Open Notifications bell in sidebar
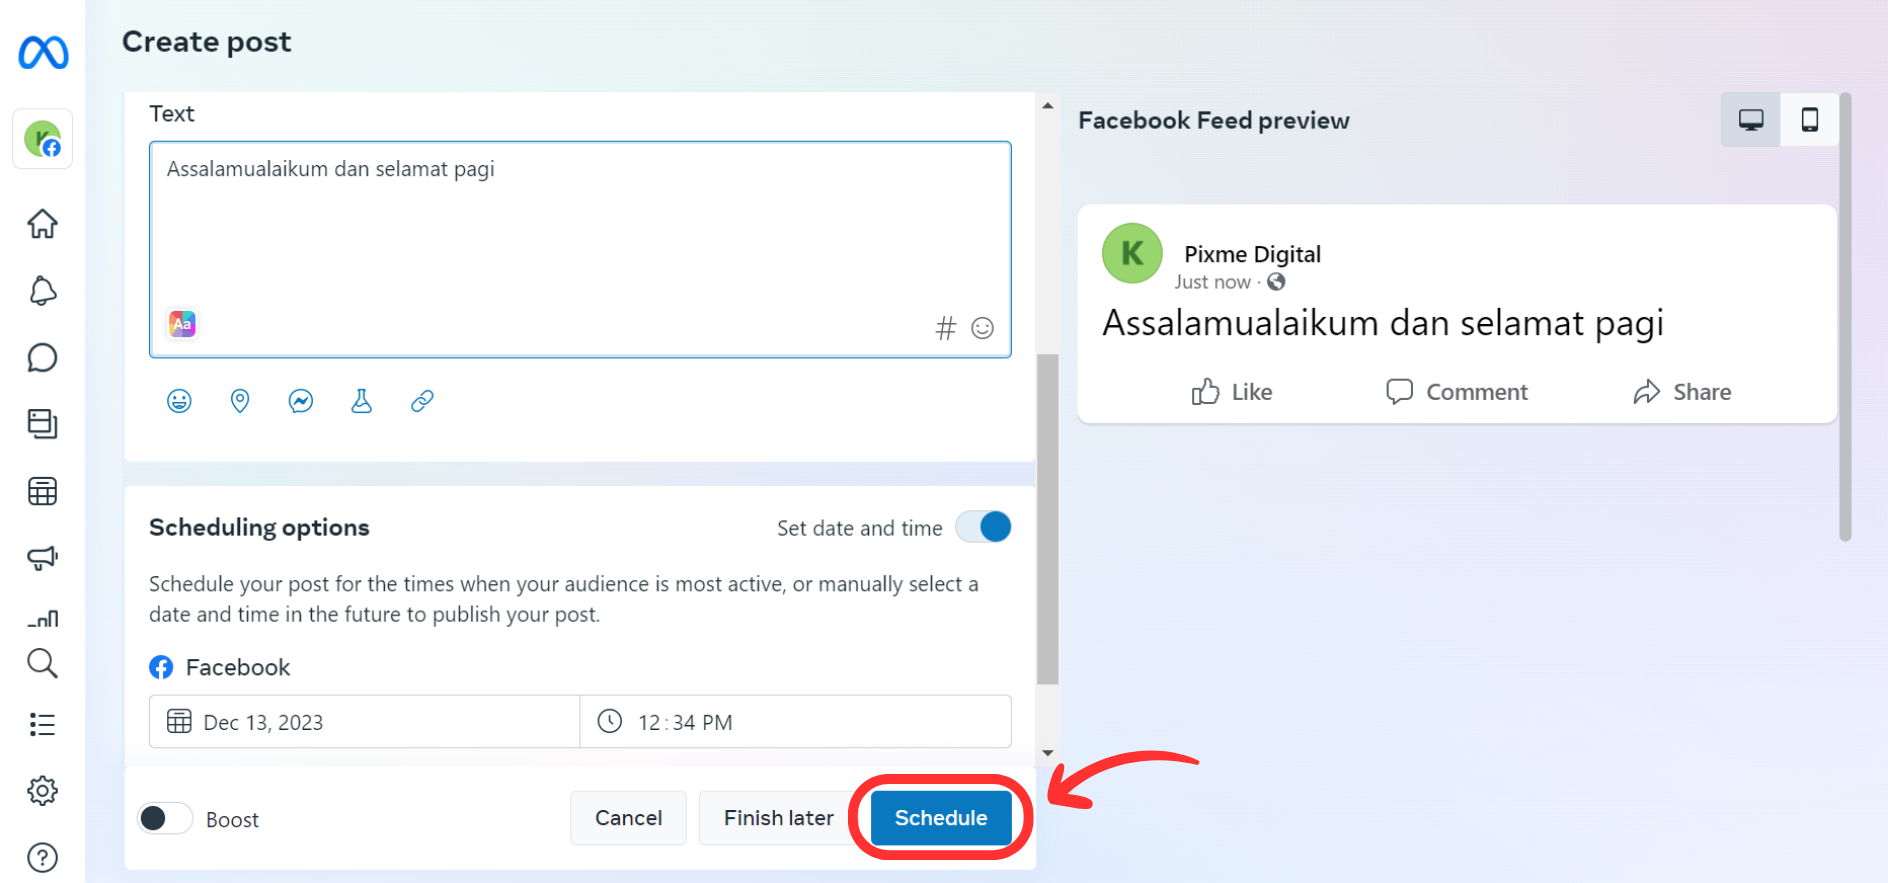The height and width of the screenshot is (883, 1888). (42, 291)
